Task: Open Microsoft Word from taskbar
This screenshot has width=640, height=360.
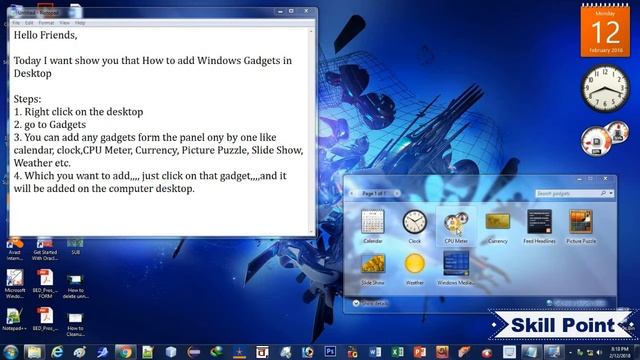Action: [x=375, y=352]
